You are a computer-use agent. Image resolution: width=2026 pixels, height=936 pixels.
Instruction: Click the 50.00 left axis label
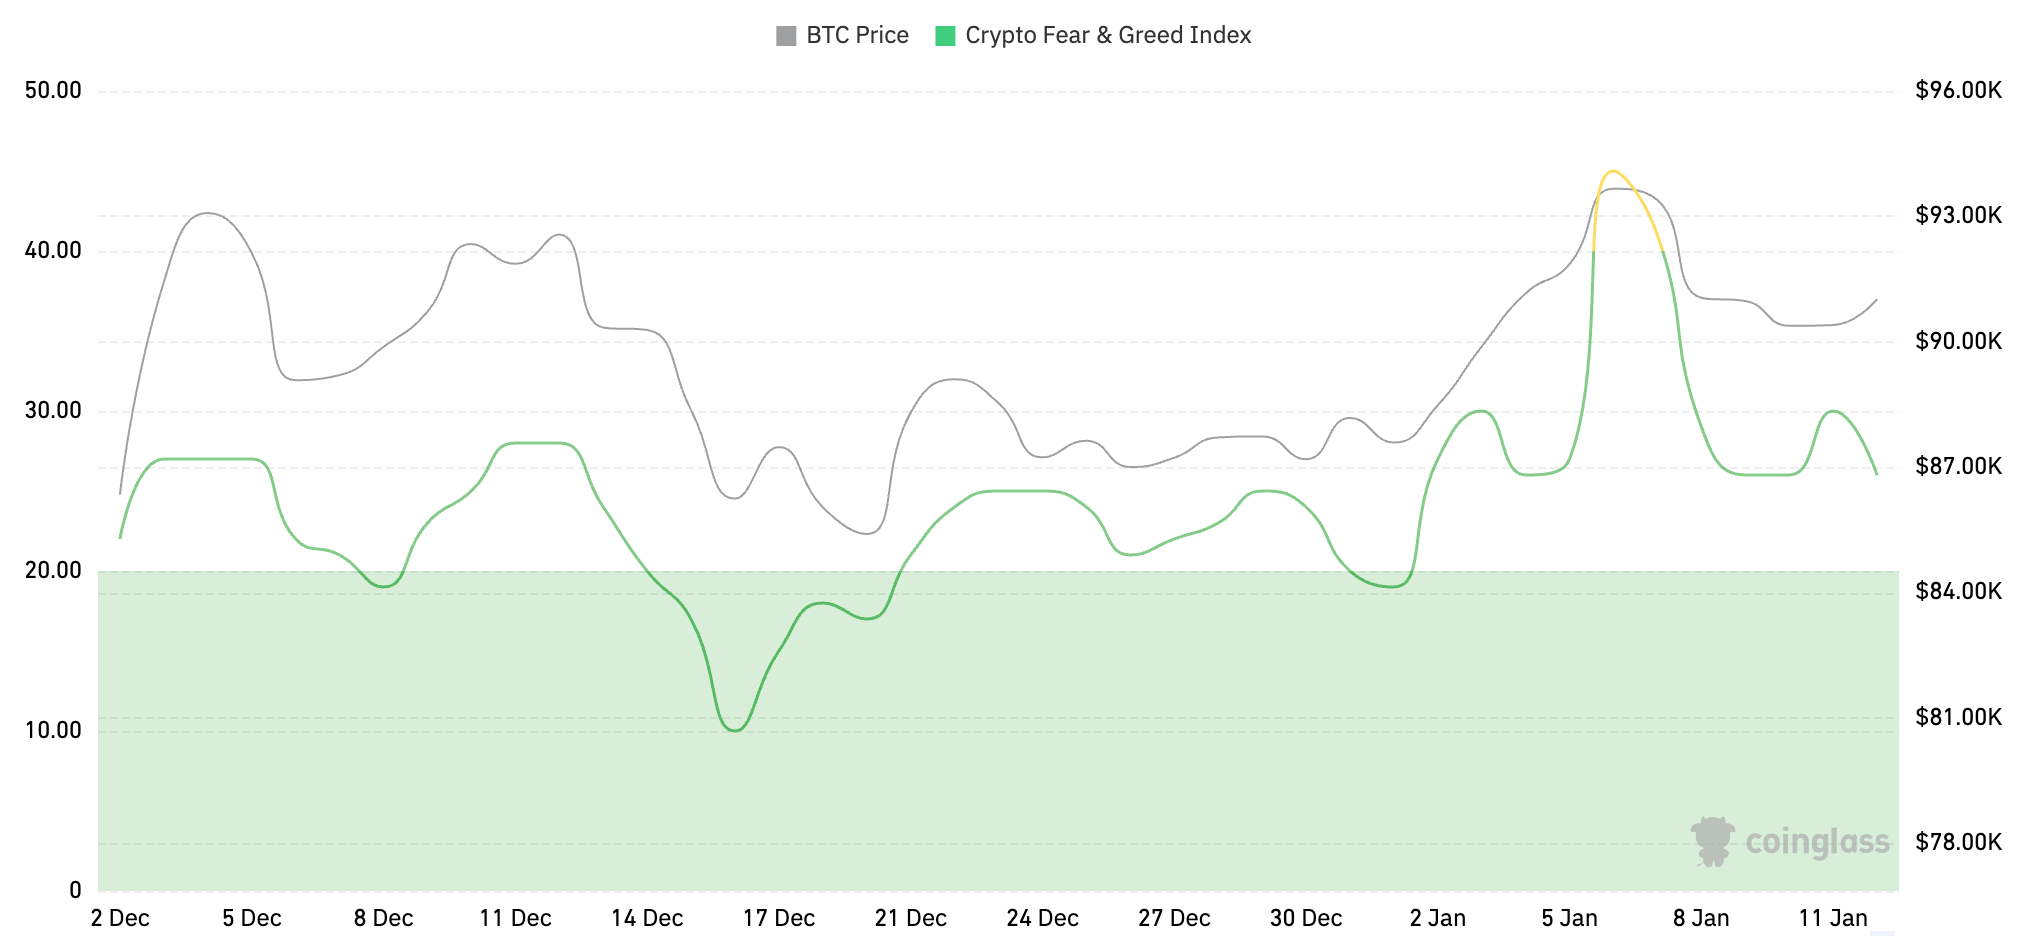(x=53, y=91)
